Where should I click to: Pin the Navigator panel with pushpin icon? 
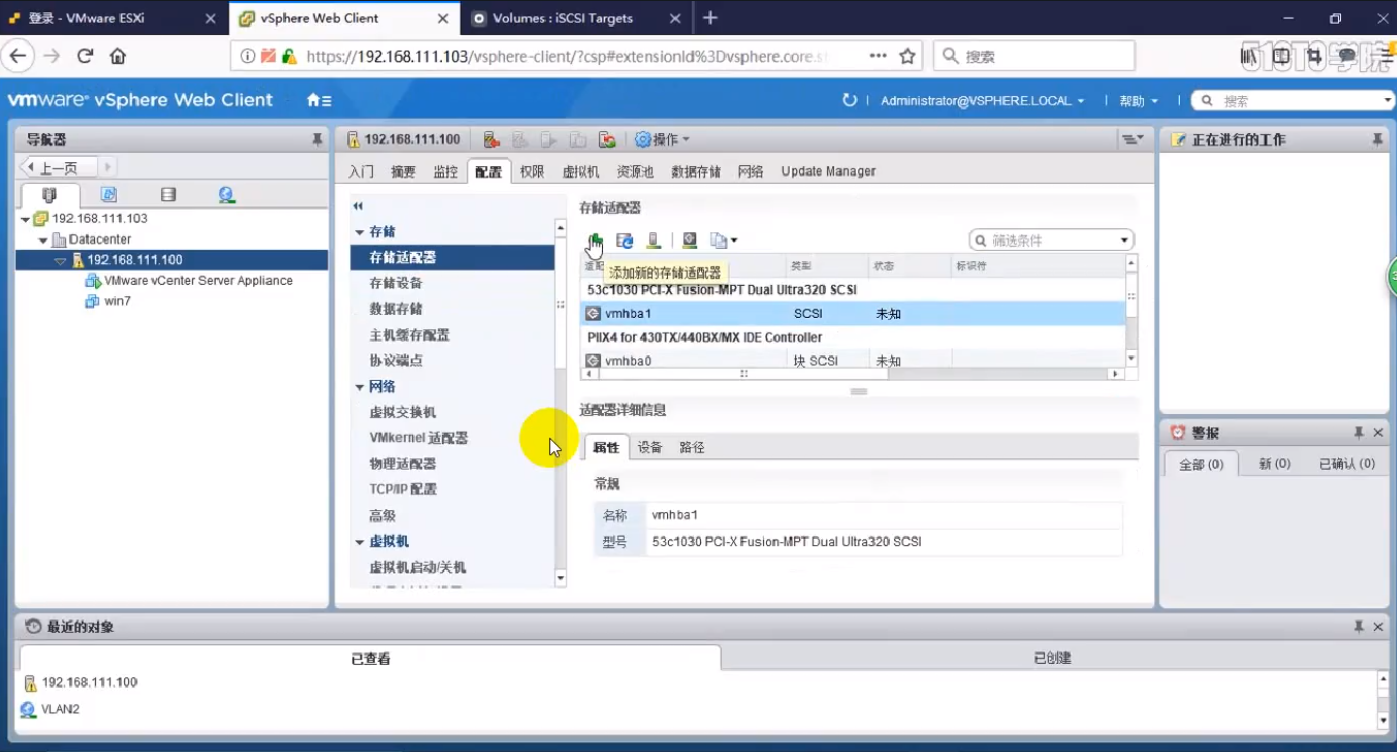317,140
